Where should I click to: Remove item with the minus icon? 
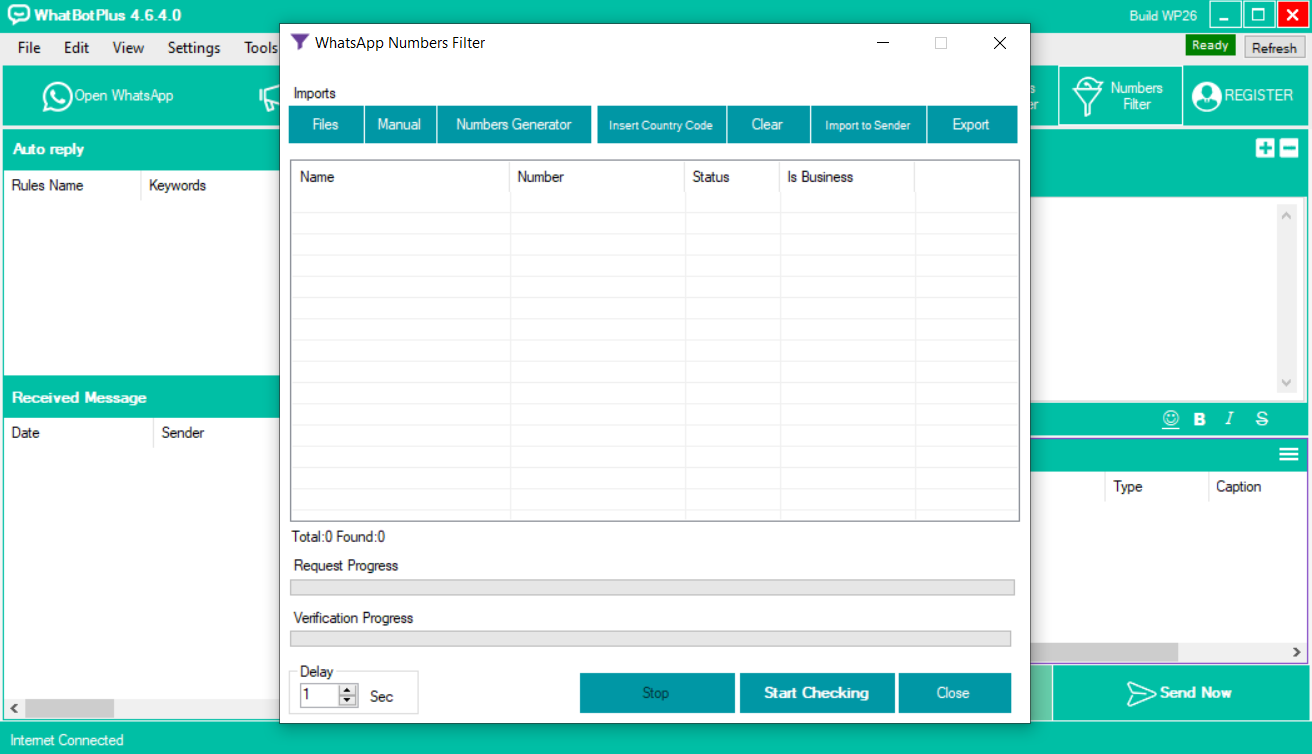(x=1289, y=148)
